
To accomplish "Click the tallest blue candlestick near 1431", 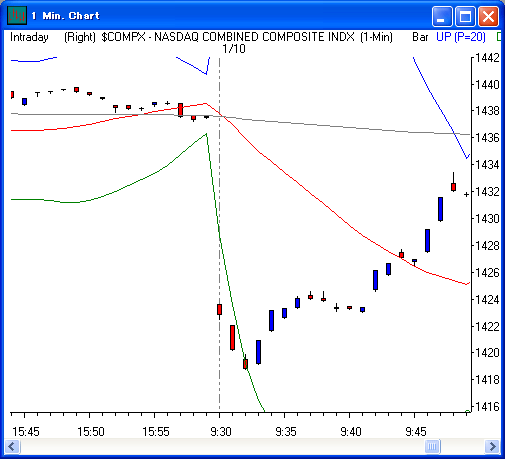I will (x=440, y=209).
